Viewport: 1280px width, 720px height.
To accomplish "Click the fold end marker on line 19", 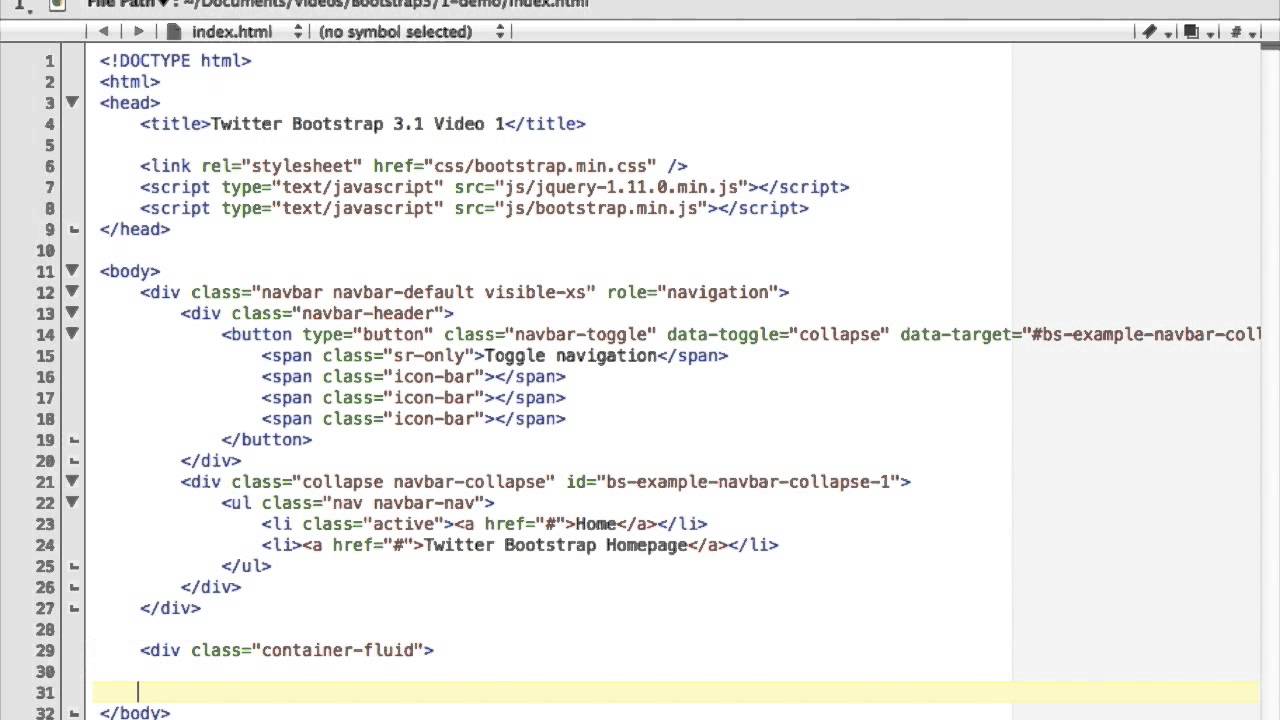I will click(x=72, y=439).
